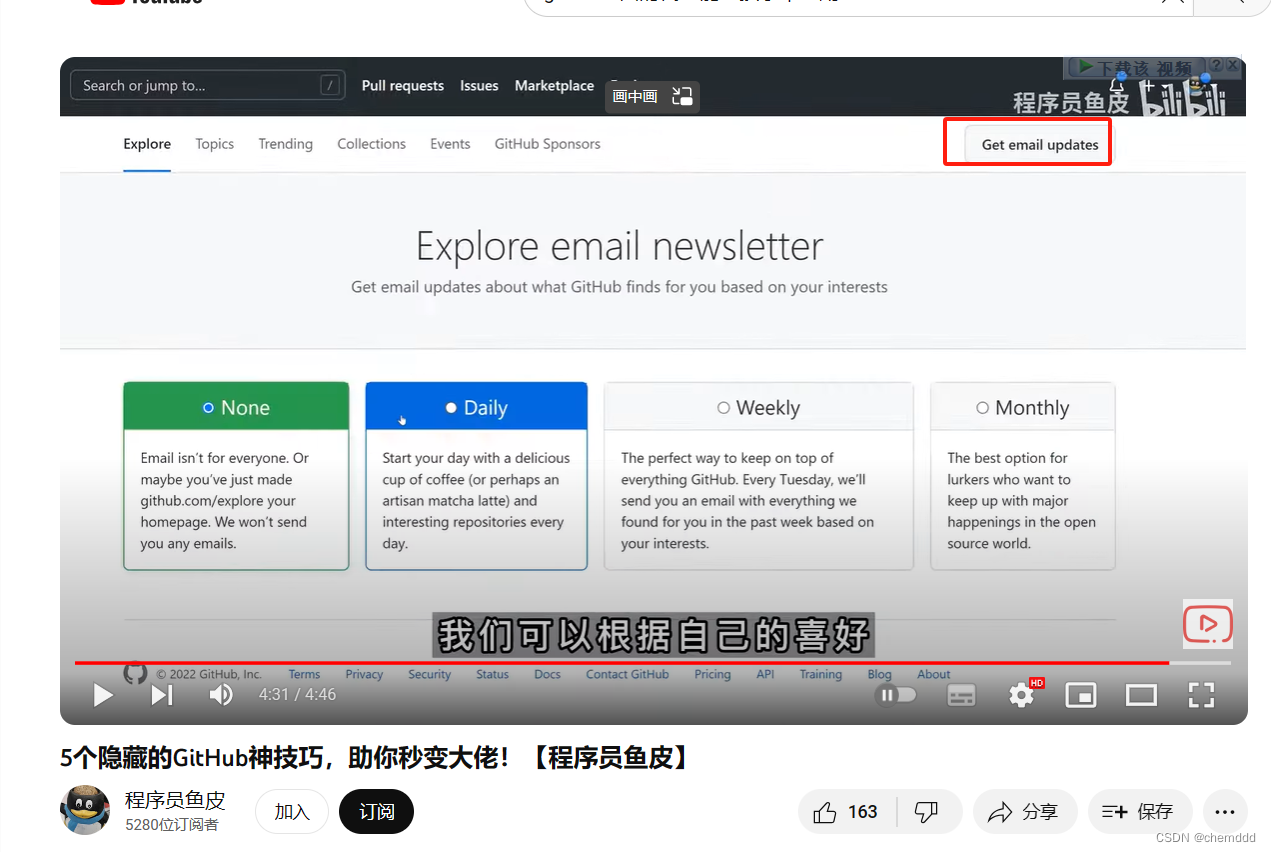Open the API footer link
Screen dimensions: 1271x852
point(765,674)
